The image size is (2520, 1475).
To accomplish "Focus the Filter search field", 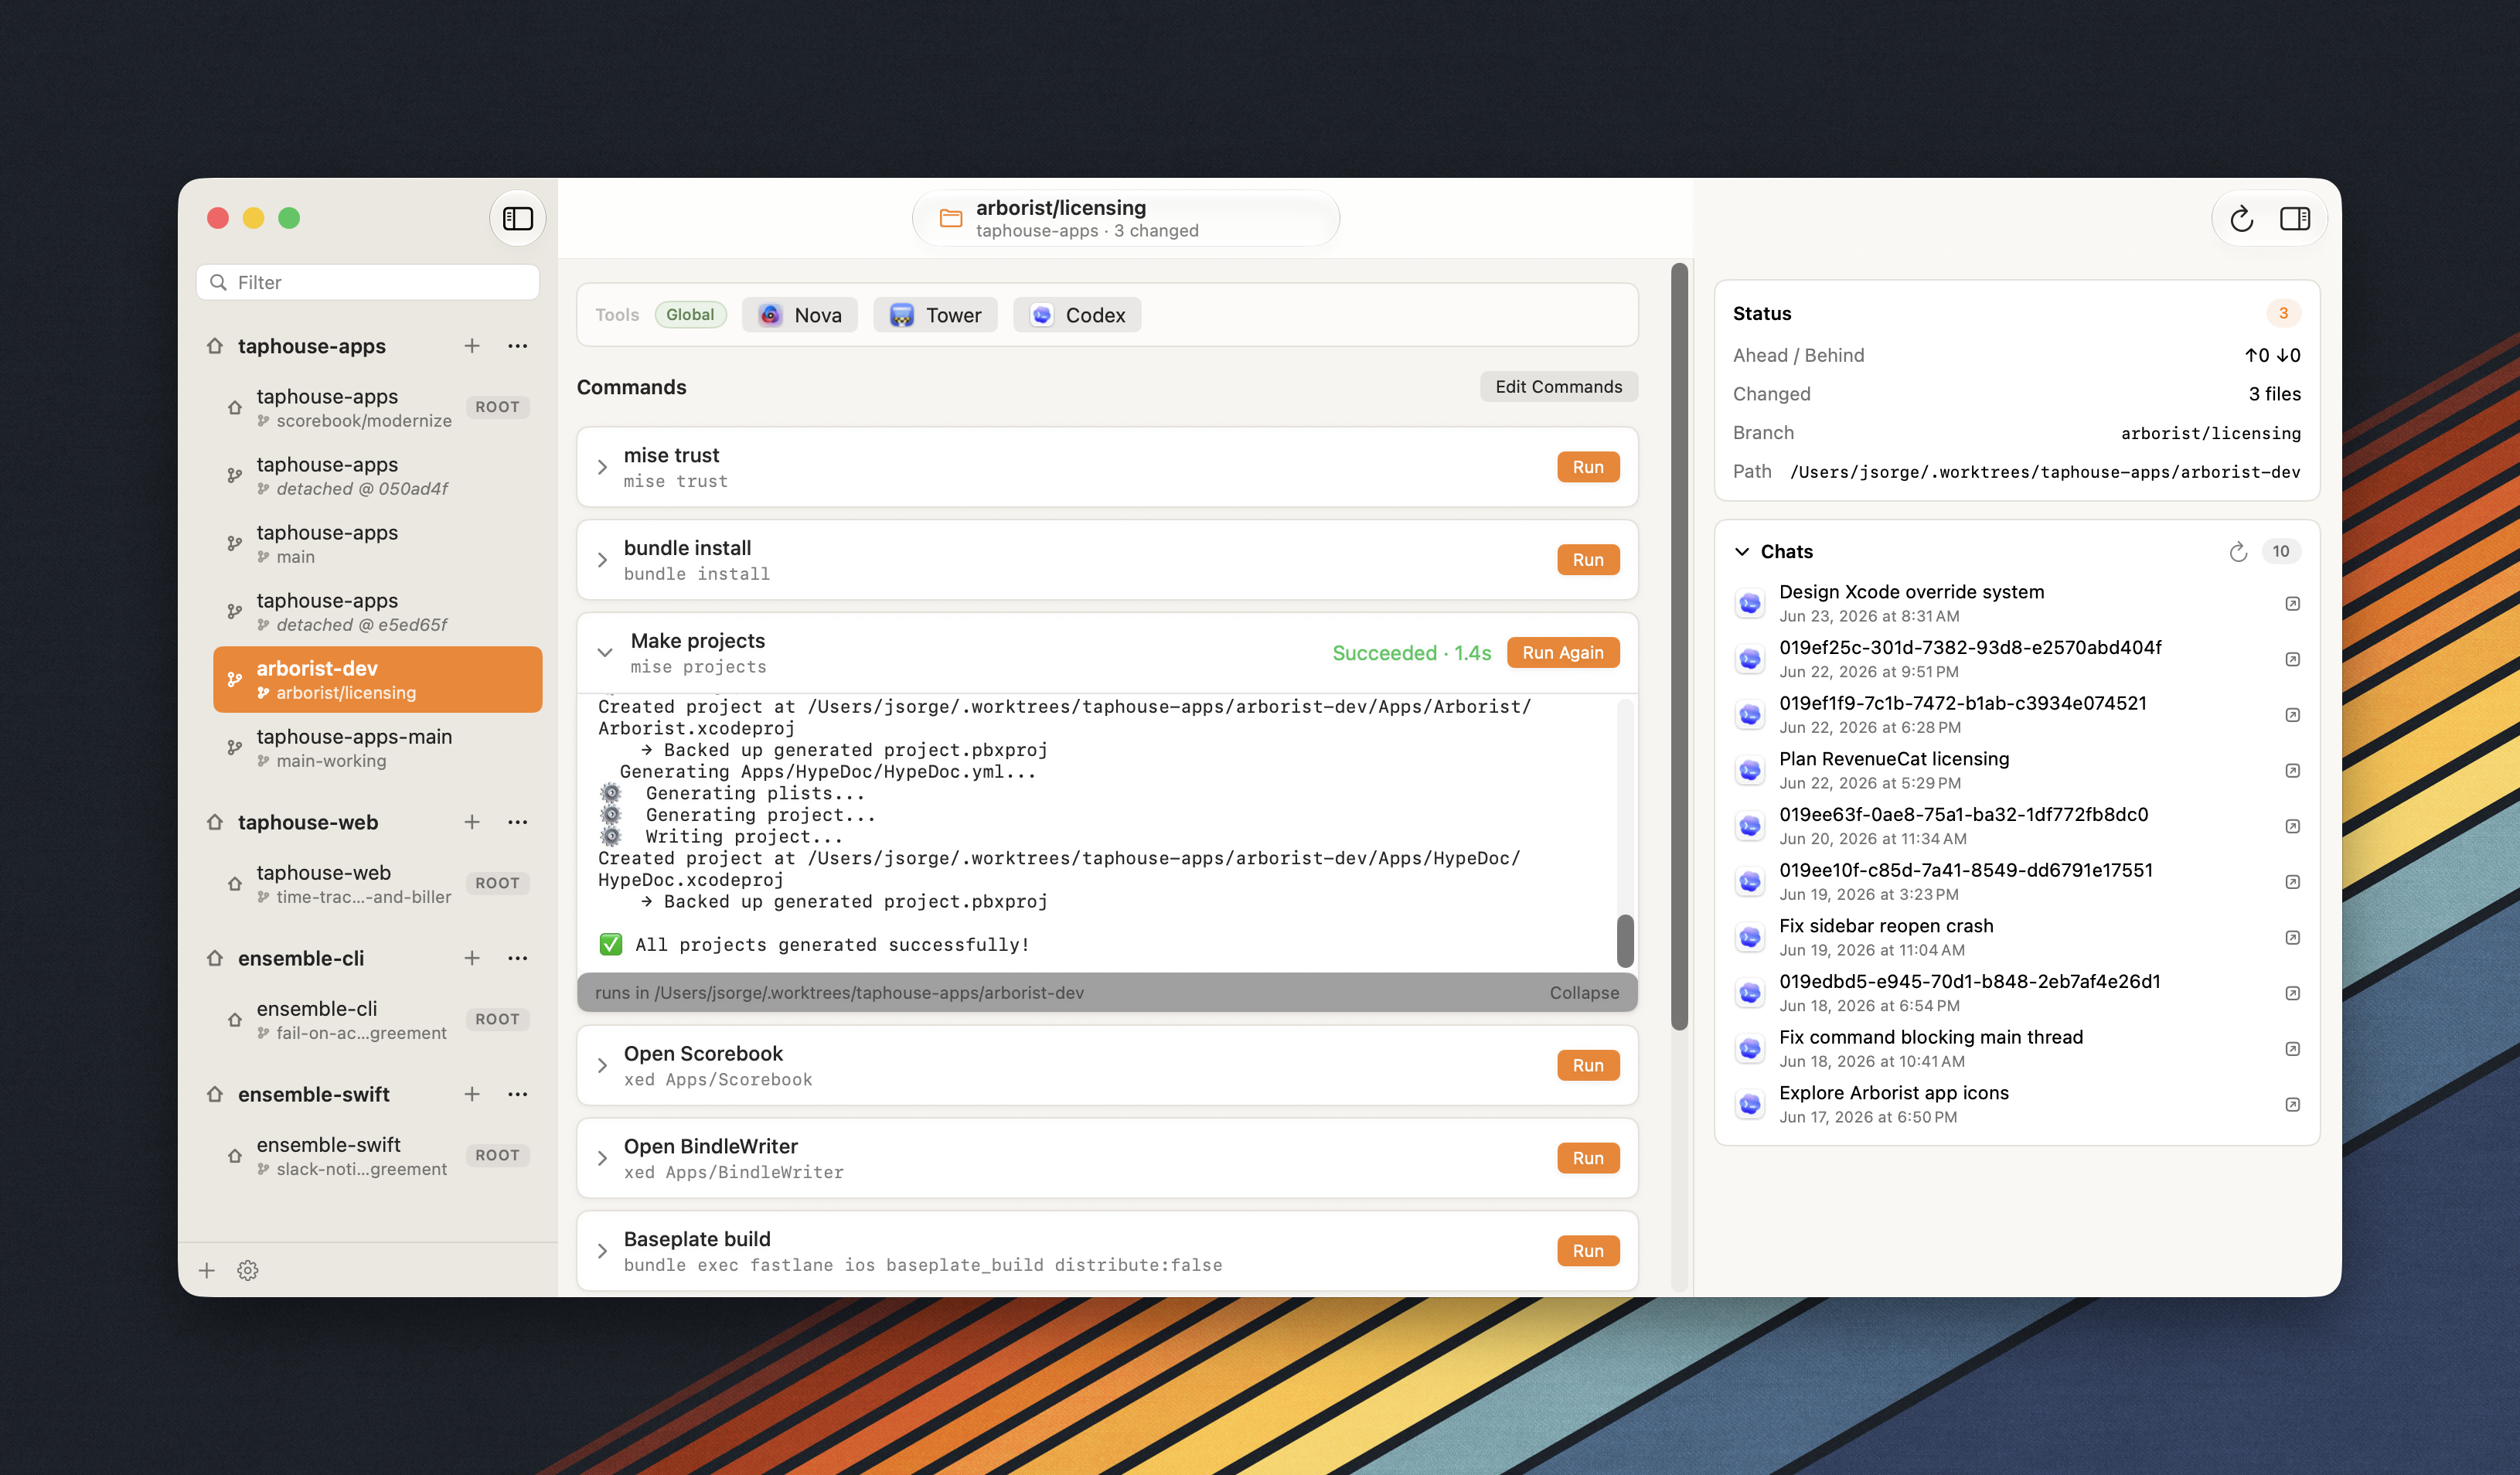I will (x=368, y=283).
